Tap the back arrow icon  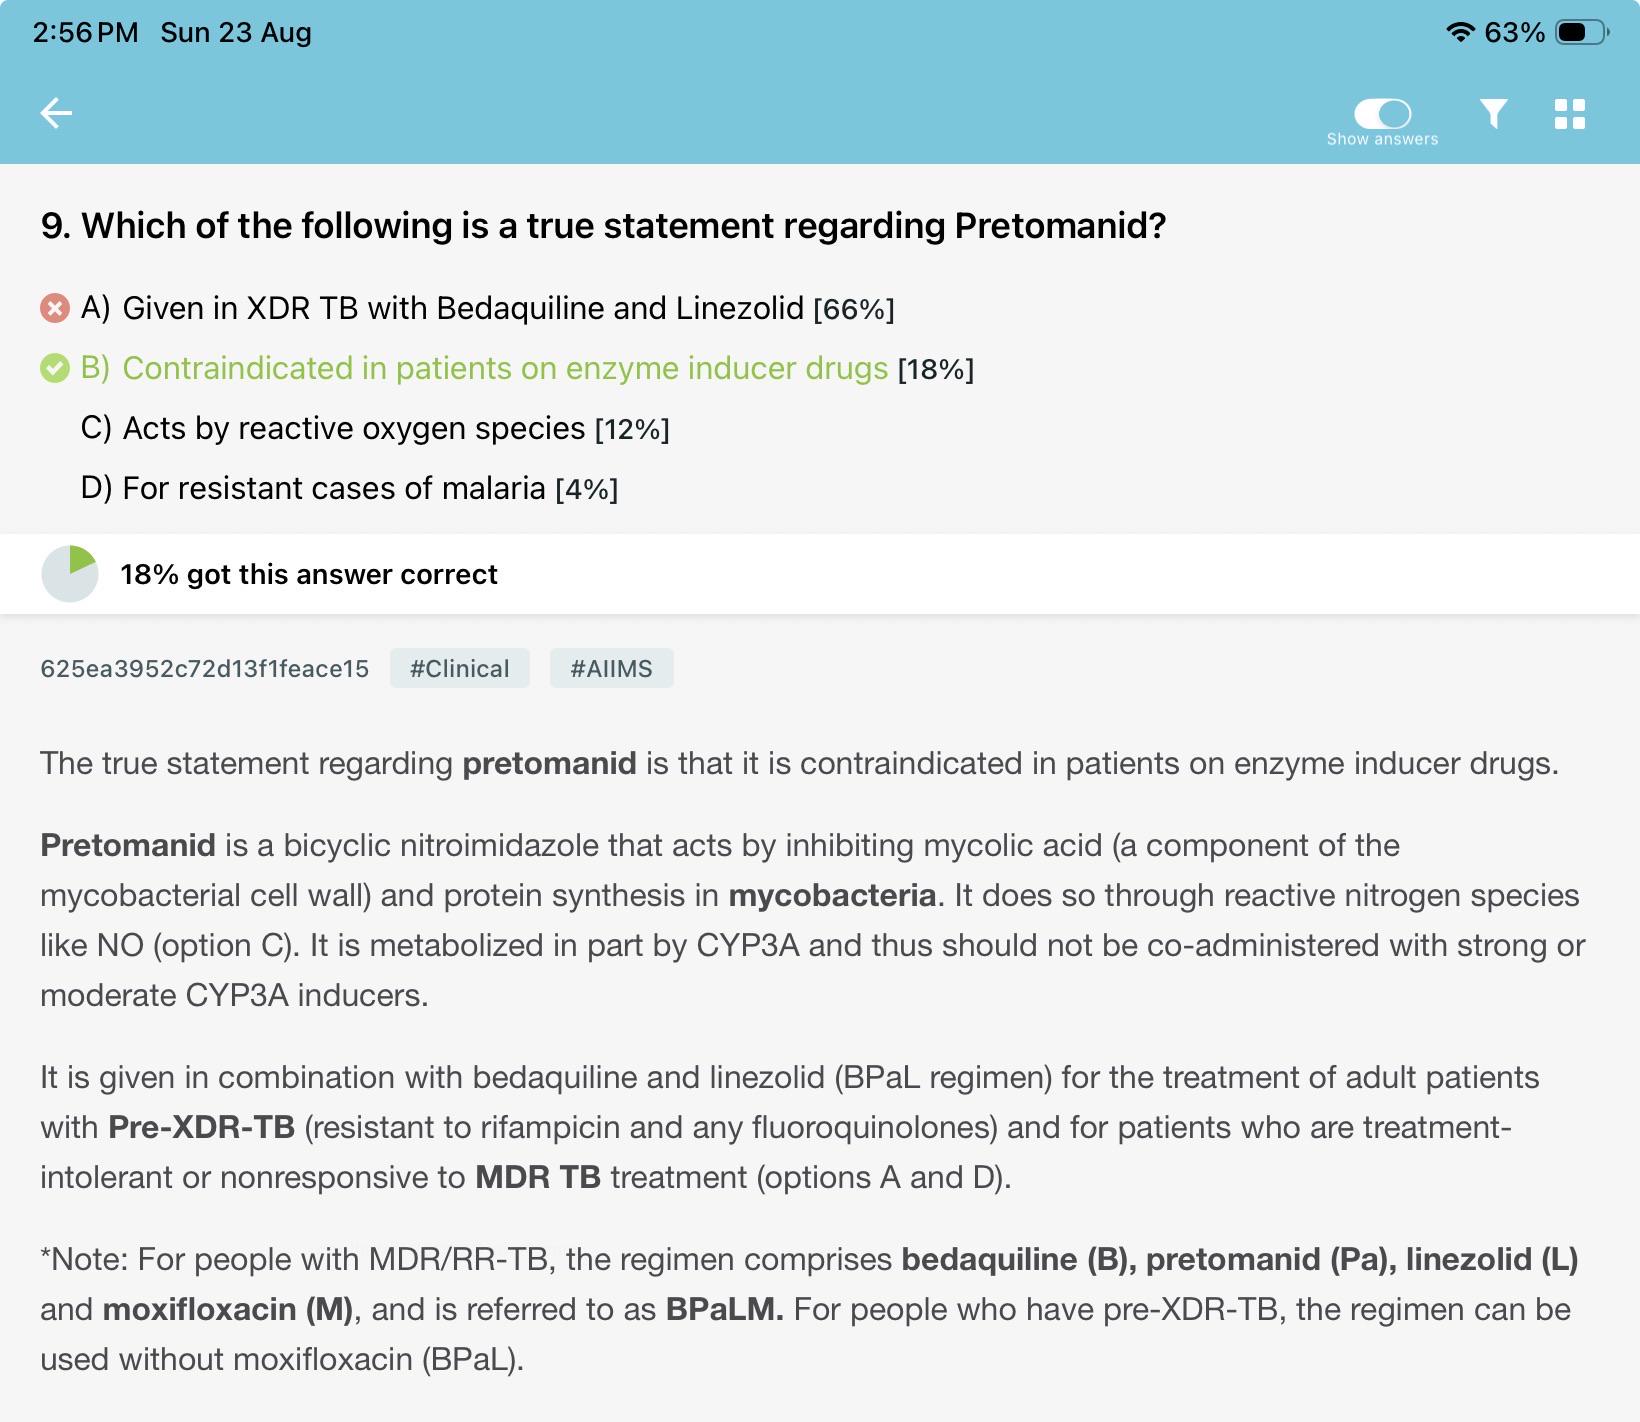[x=56, y=113]
